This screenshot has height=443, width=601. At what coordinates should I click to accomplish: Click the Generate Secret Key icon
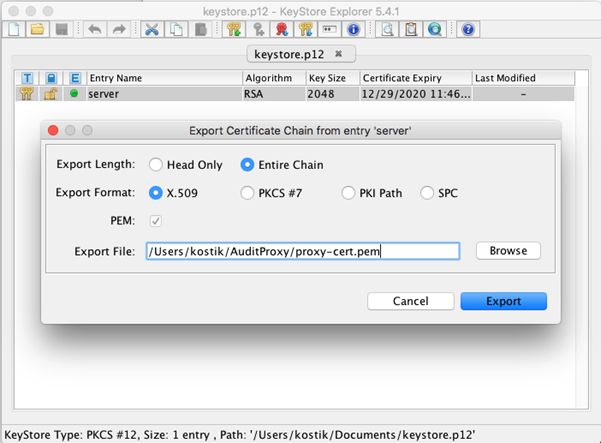258,29
